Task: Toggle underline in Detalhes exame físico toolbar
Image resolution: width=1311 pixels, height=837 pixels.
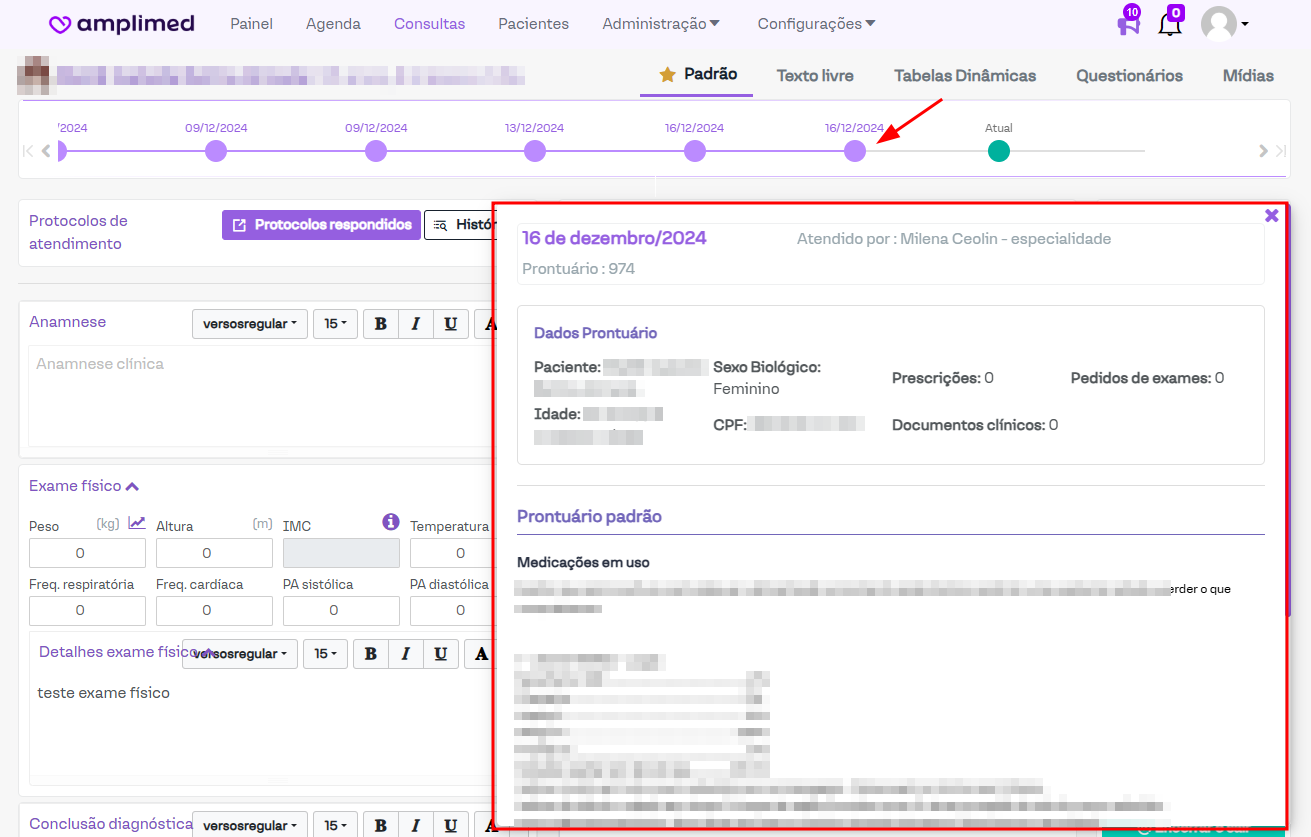Action: (440, 654)
